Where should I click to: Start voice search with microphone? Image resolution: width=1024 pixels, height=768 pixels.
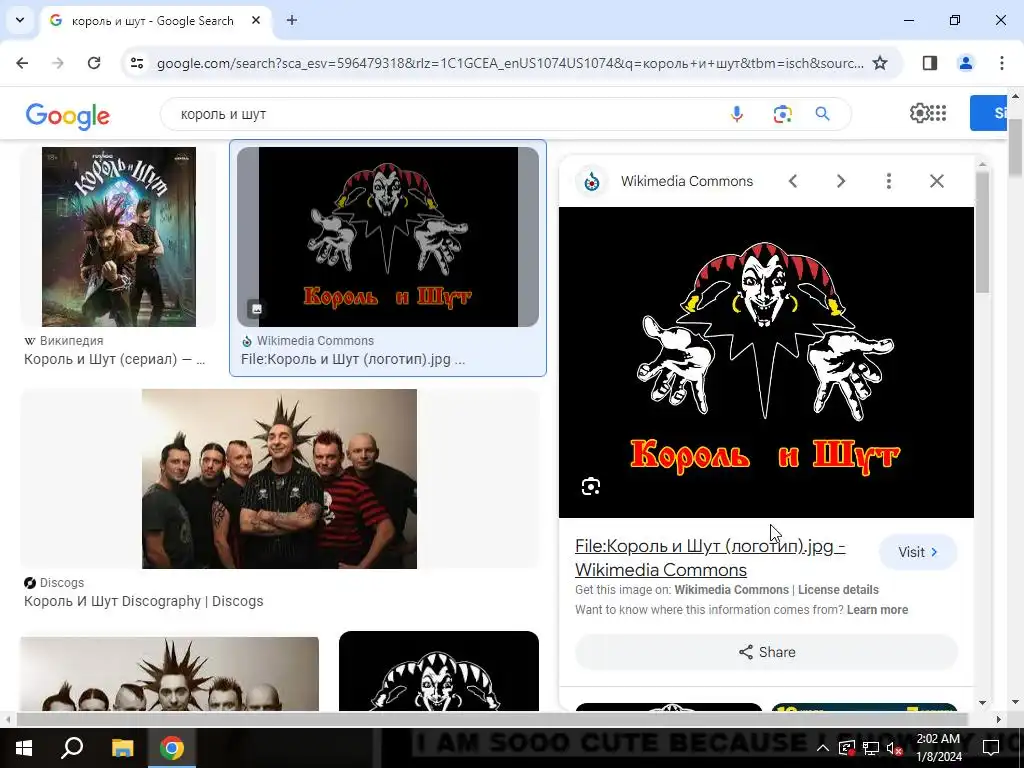[737, 114]
